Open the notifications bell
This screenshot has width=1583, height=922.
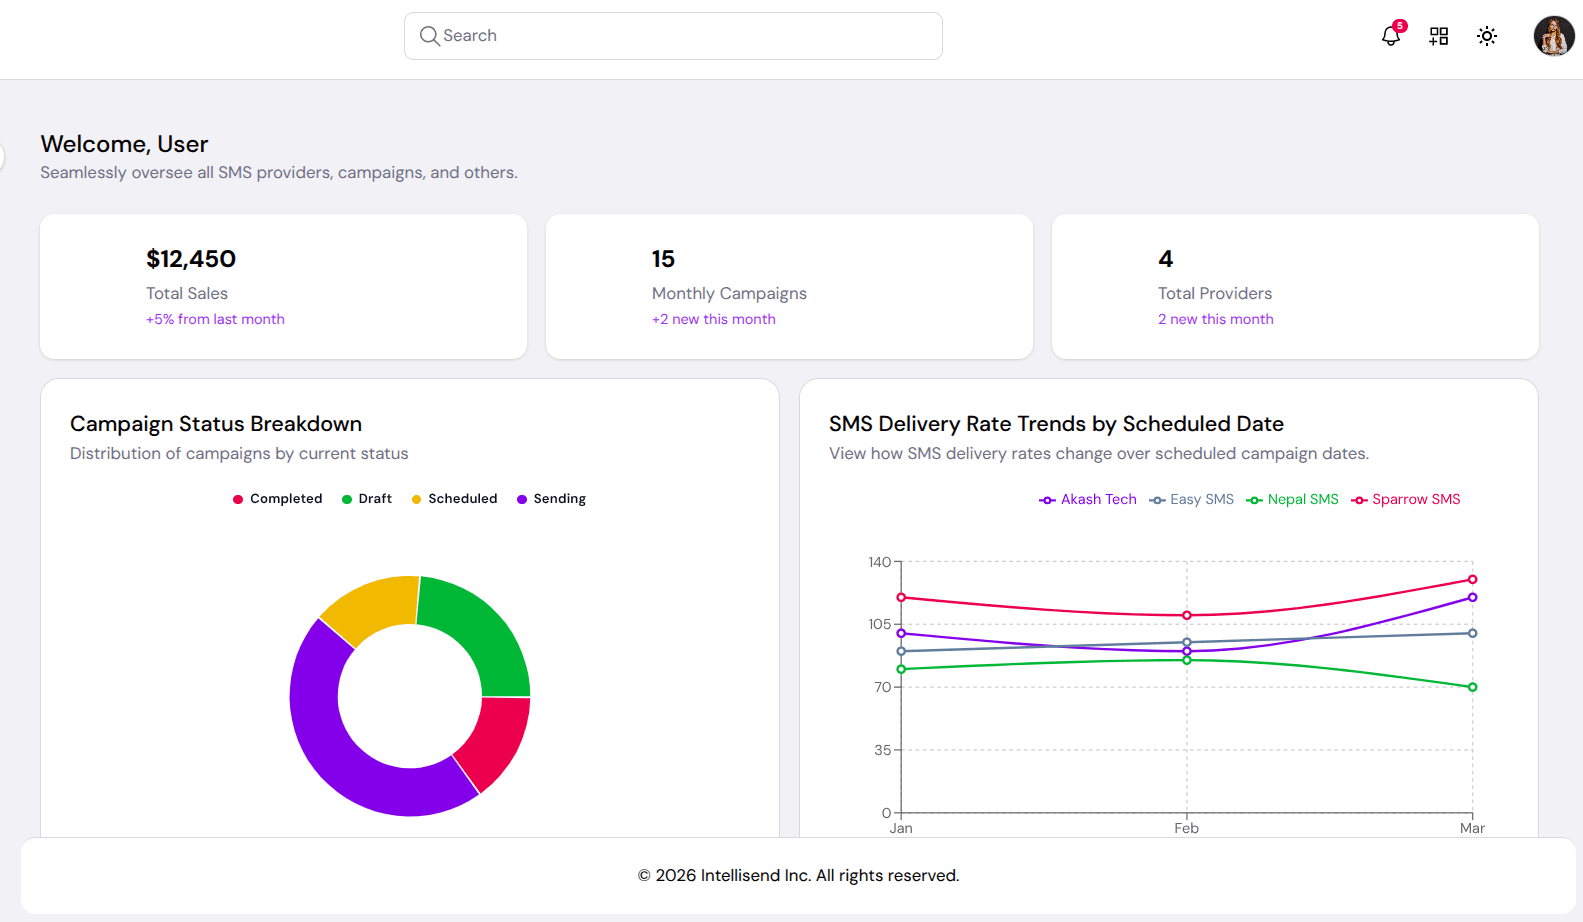coord(1390,37)
